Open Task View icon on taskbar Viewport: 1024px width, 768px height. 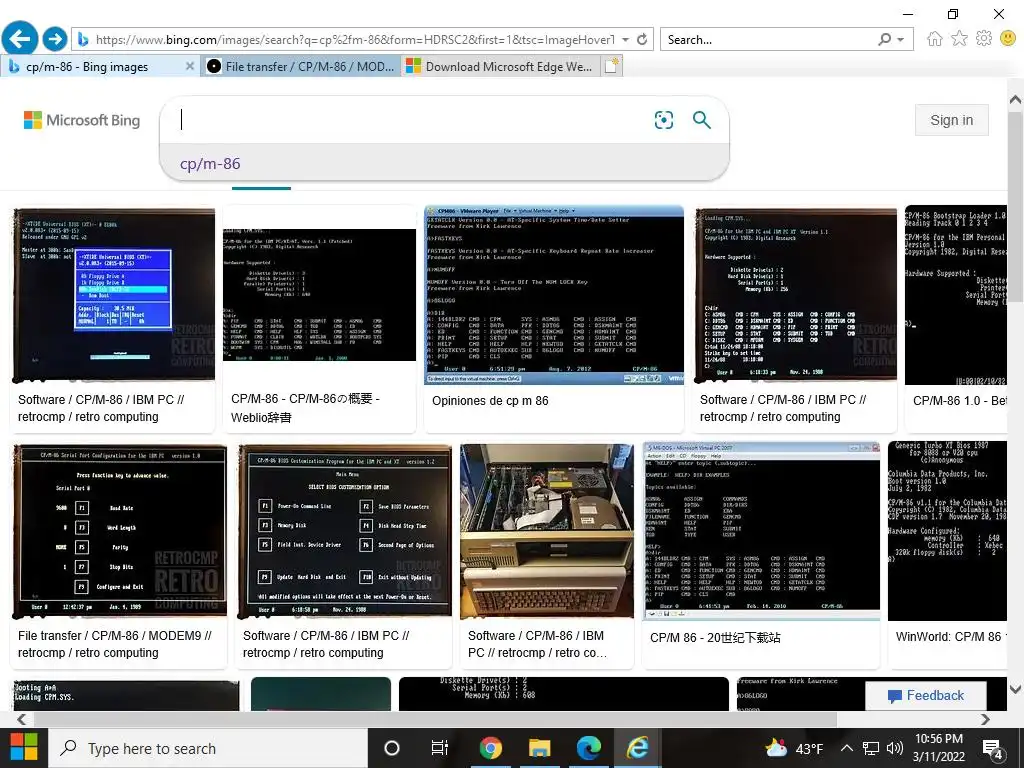point(440,748)
